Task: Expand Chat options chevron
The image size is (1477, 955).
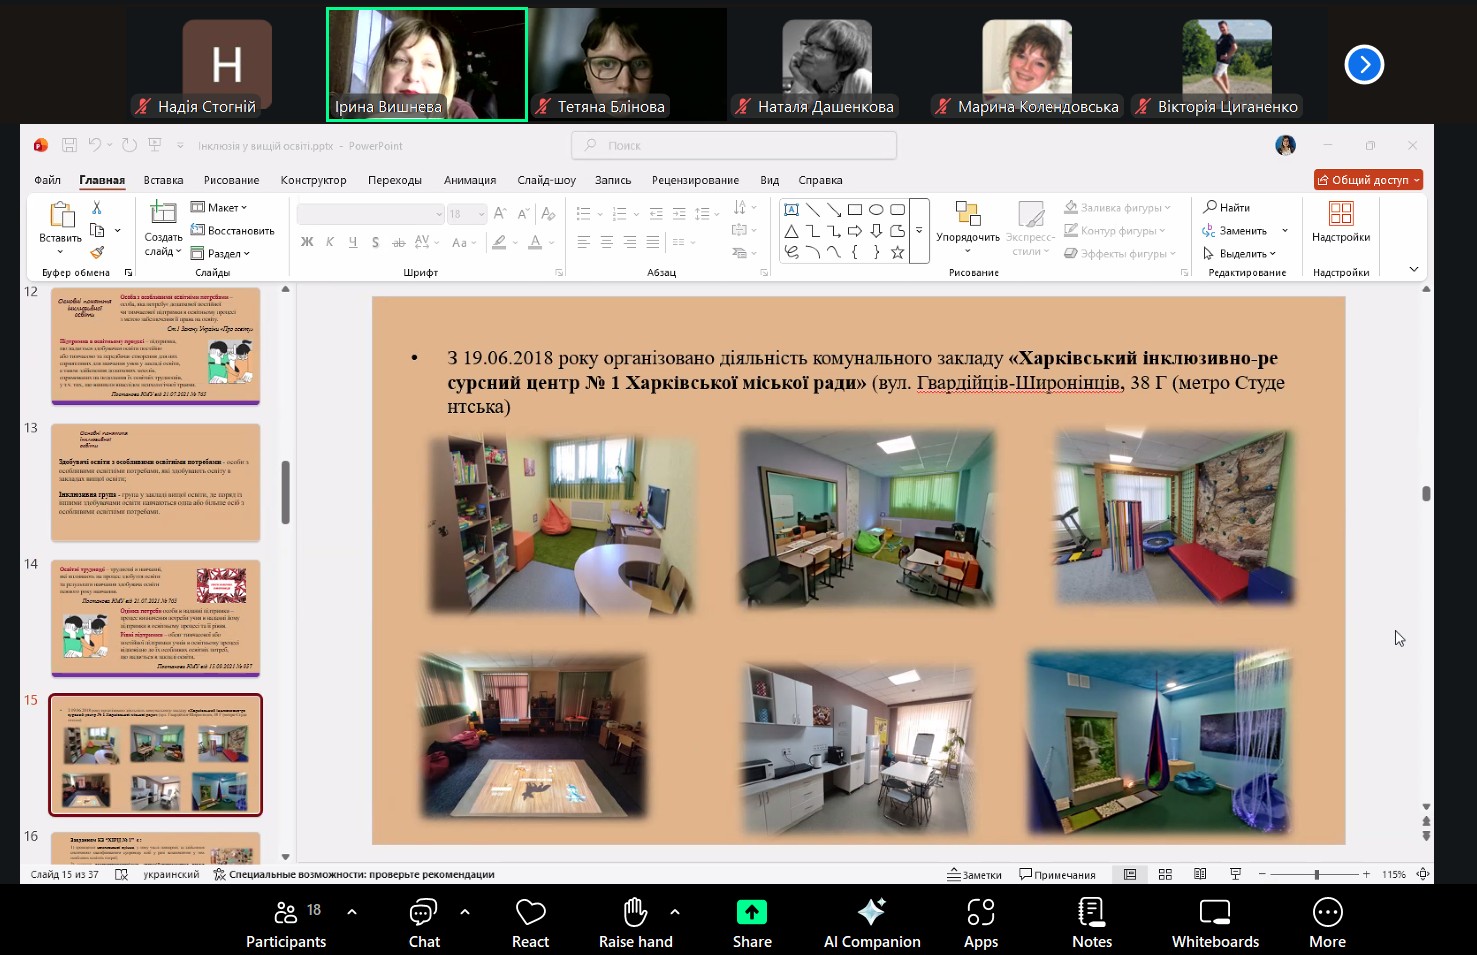Action: point(465,911)
